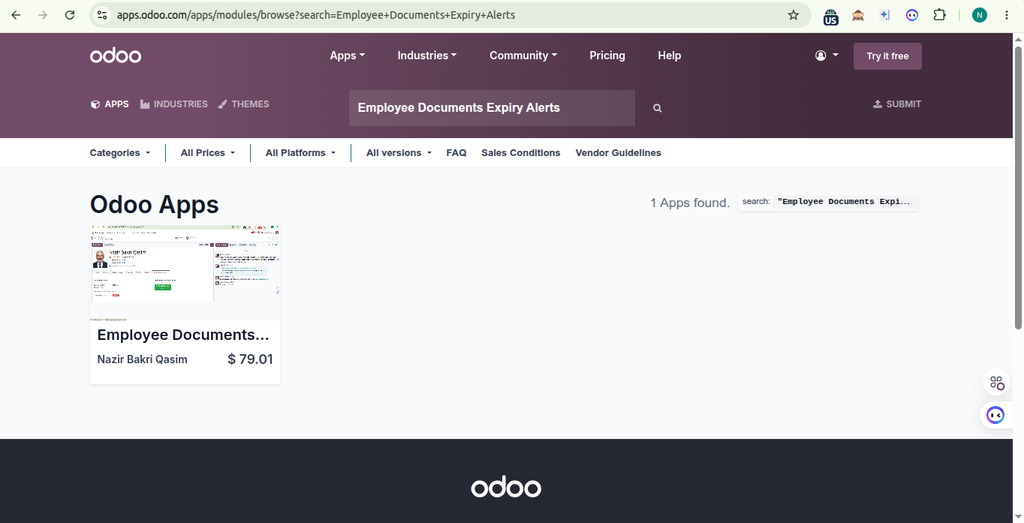Click the Employee Documents app title
The height and width of the screenshot is (523, 1024).
click(x=183, y=334)
